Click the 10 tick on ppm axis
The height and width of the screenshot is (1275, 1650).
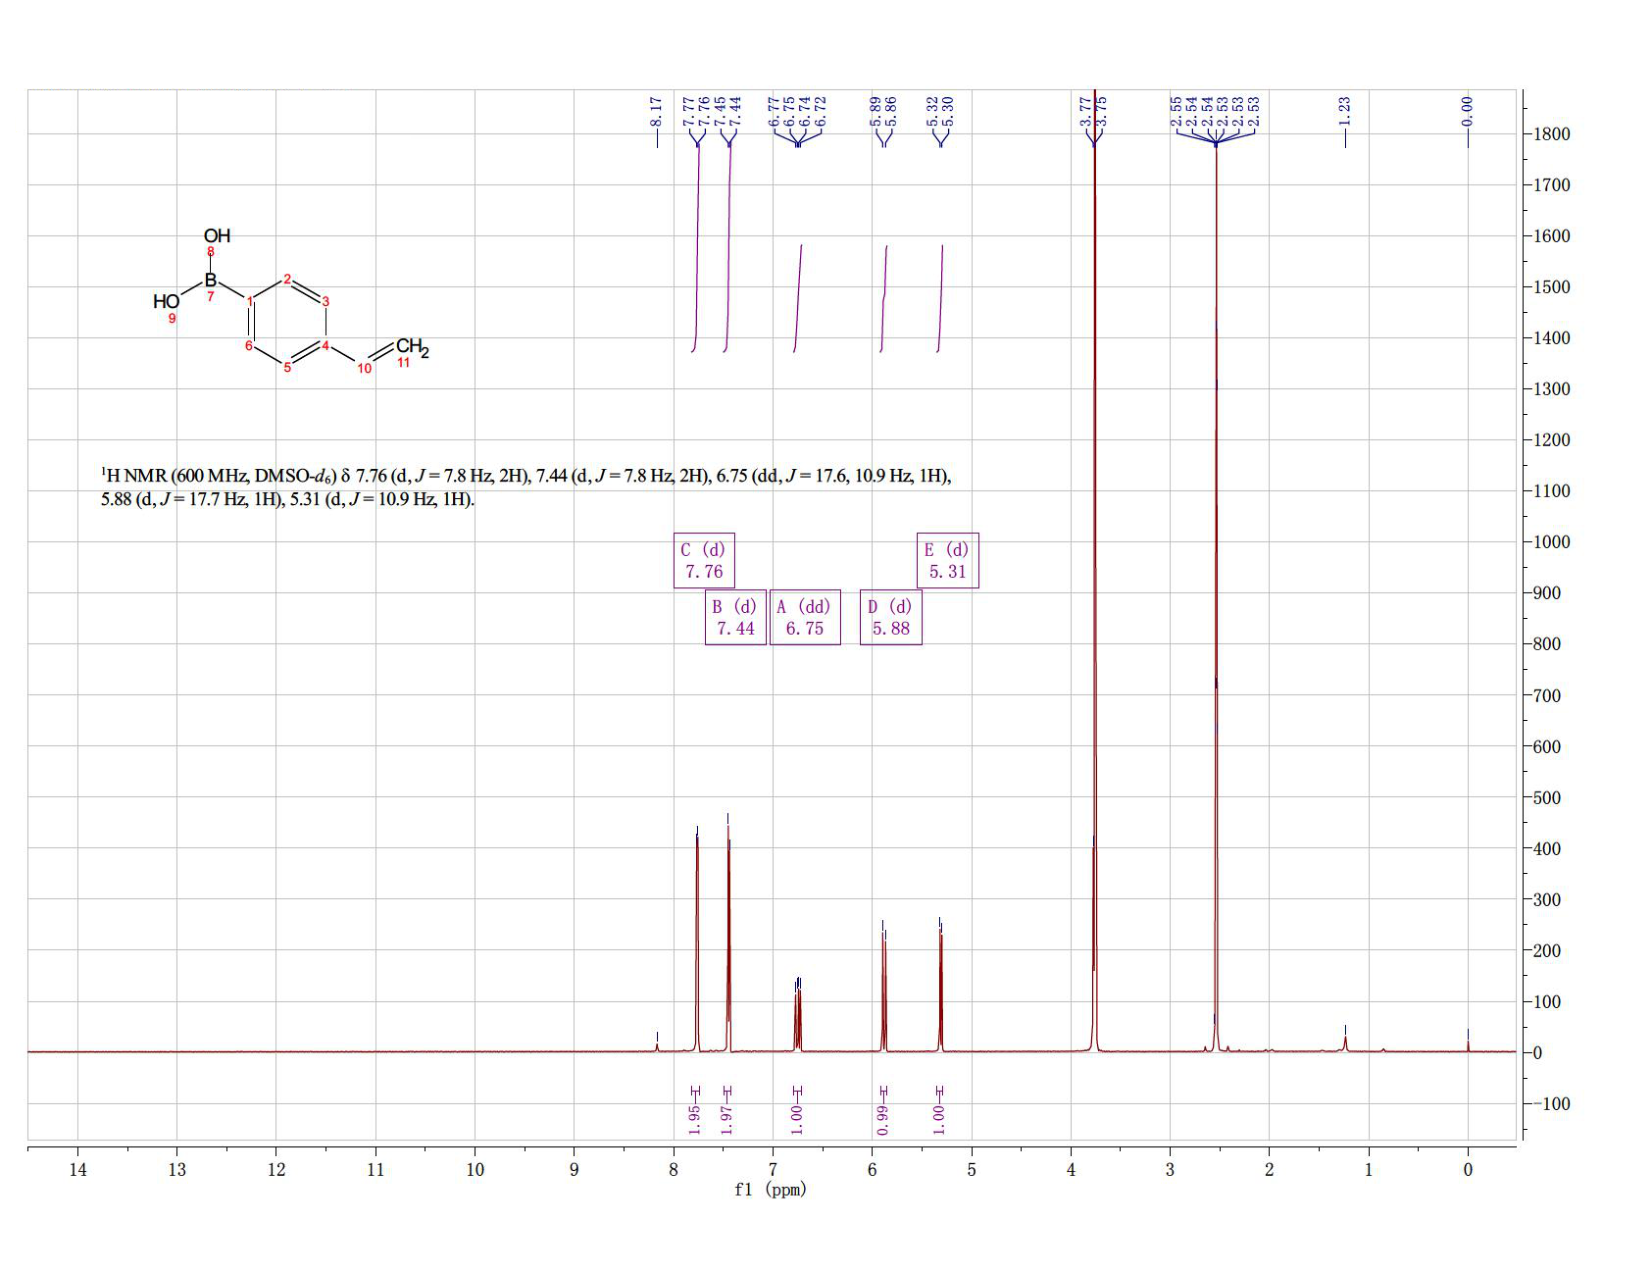click(475, 1169)
